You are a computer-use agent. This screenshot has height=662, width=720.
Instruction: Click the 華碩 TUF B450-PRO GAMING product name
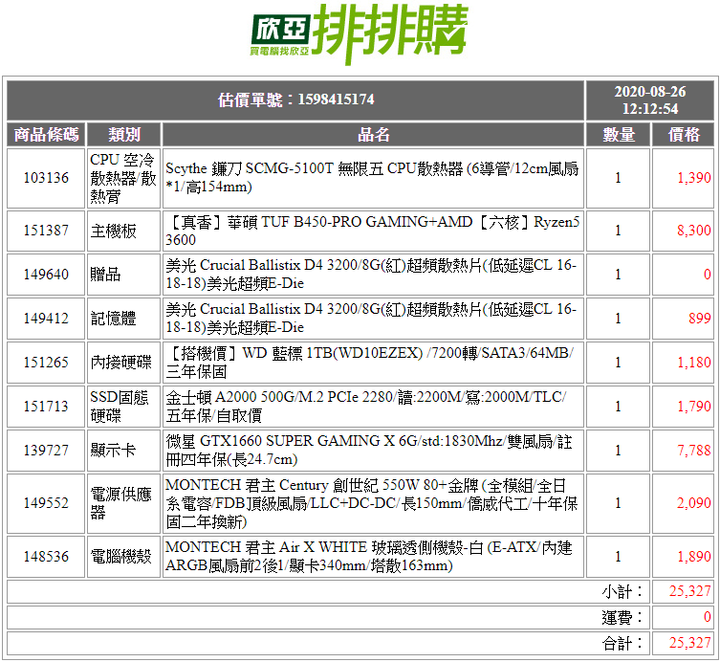(372, 230)
